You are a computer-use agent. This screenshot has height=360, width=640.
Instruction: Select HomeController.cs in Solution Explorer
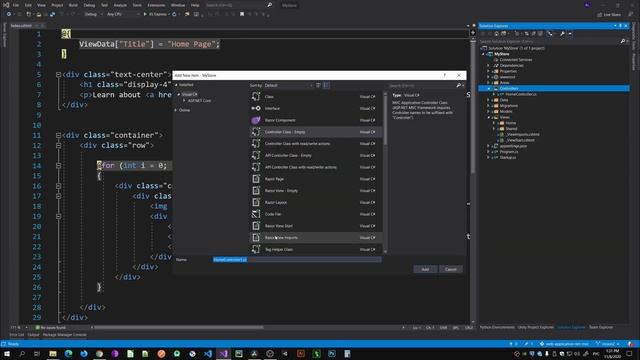(x=520, y=94)
